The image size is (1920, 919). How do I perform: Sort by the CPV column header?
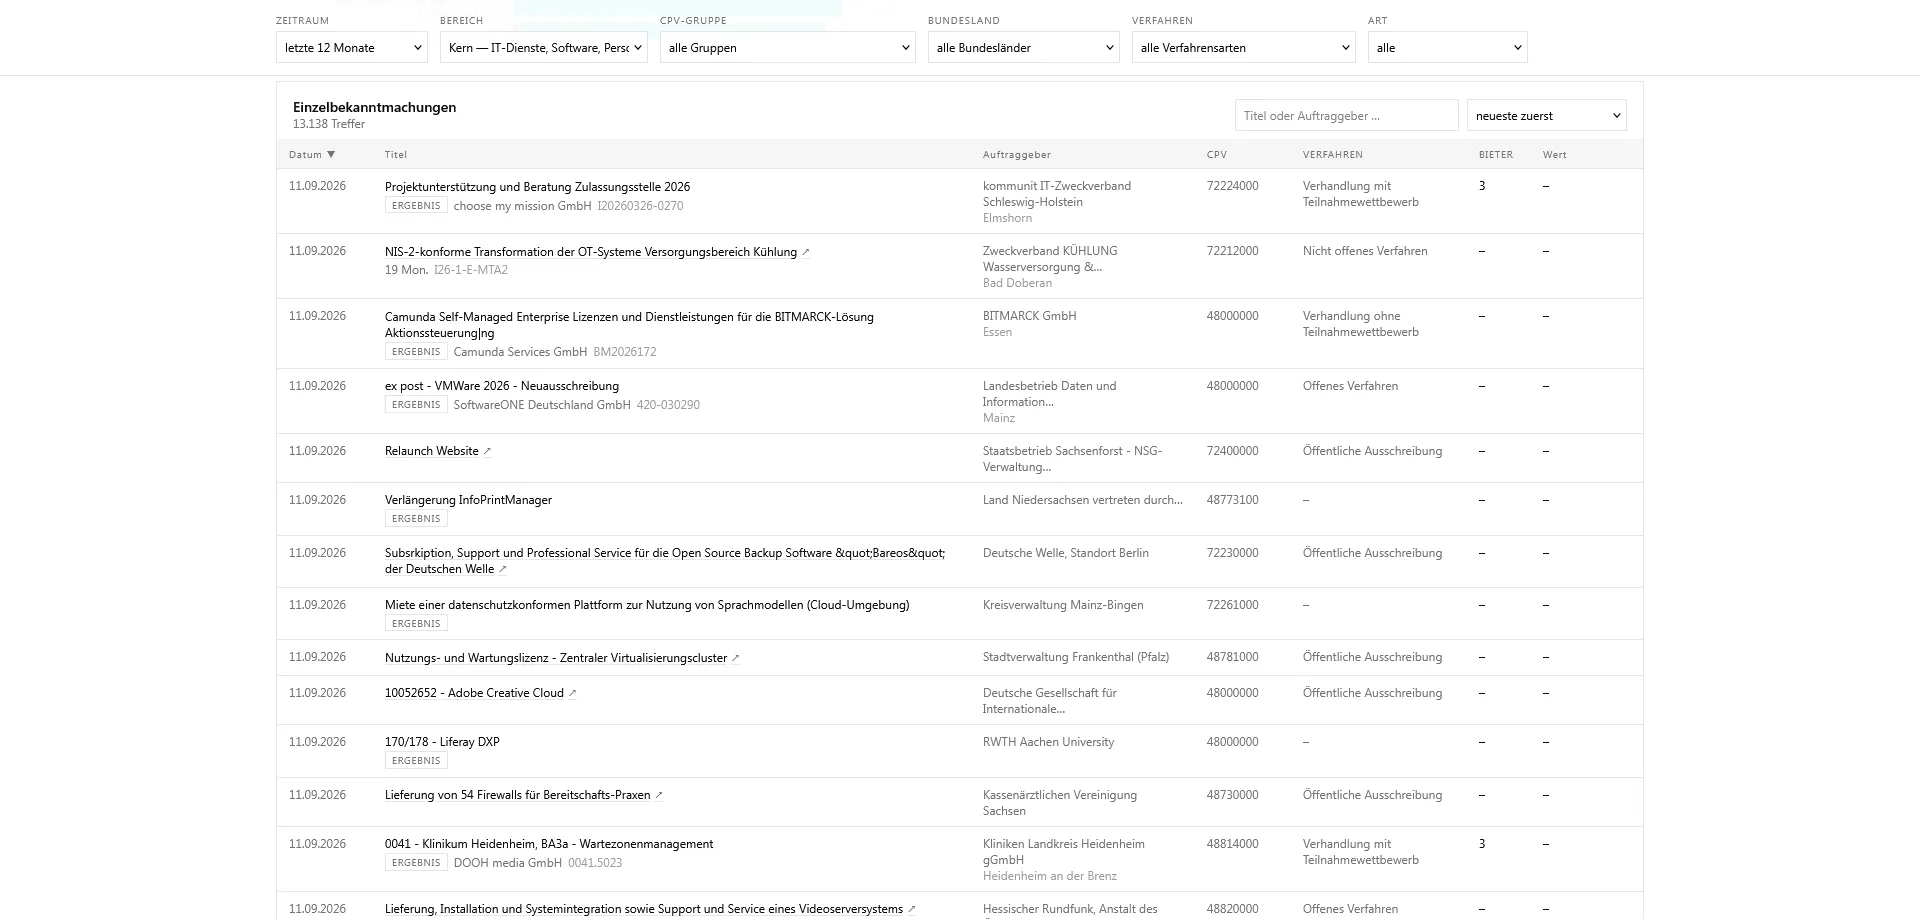pyautogui.click(x=1217, y=154)
